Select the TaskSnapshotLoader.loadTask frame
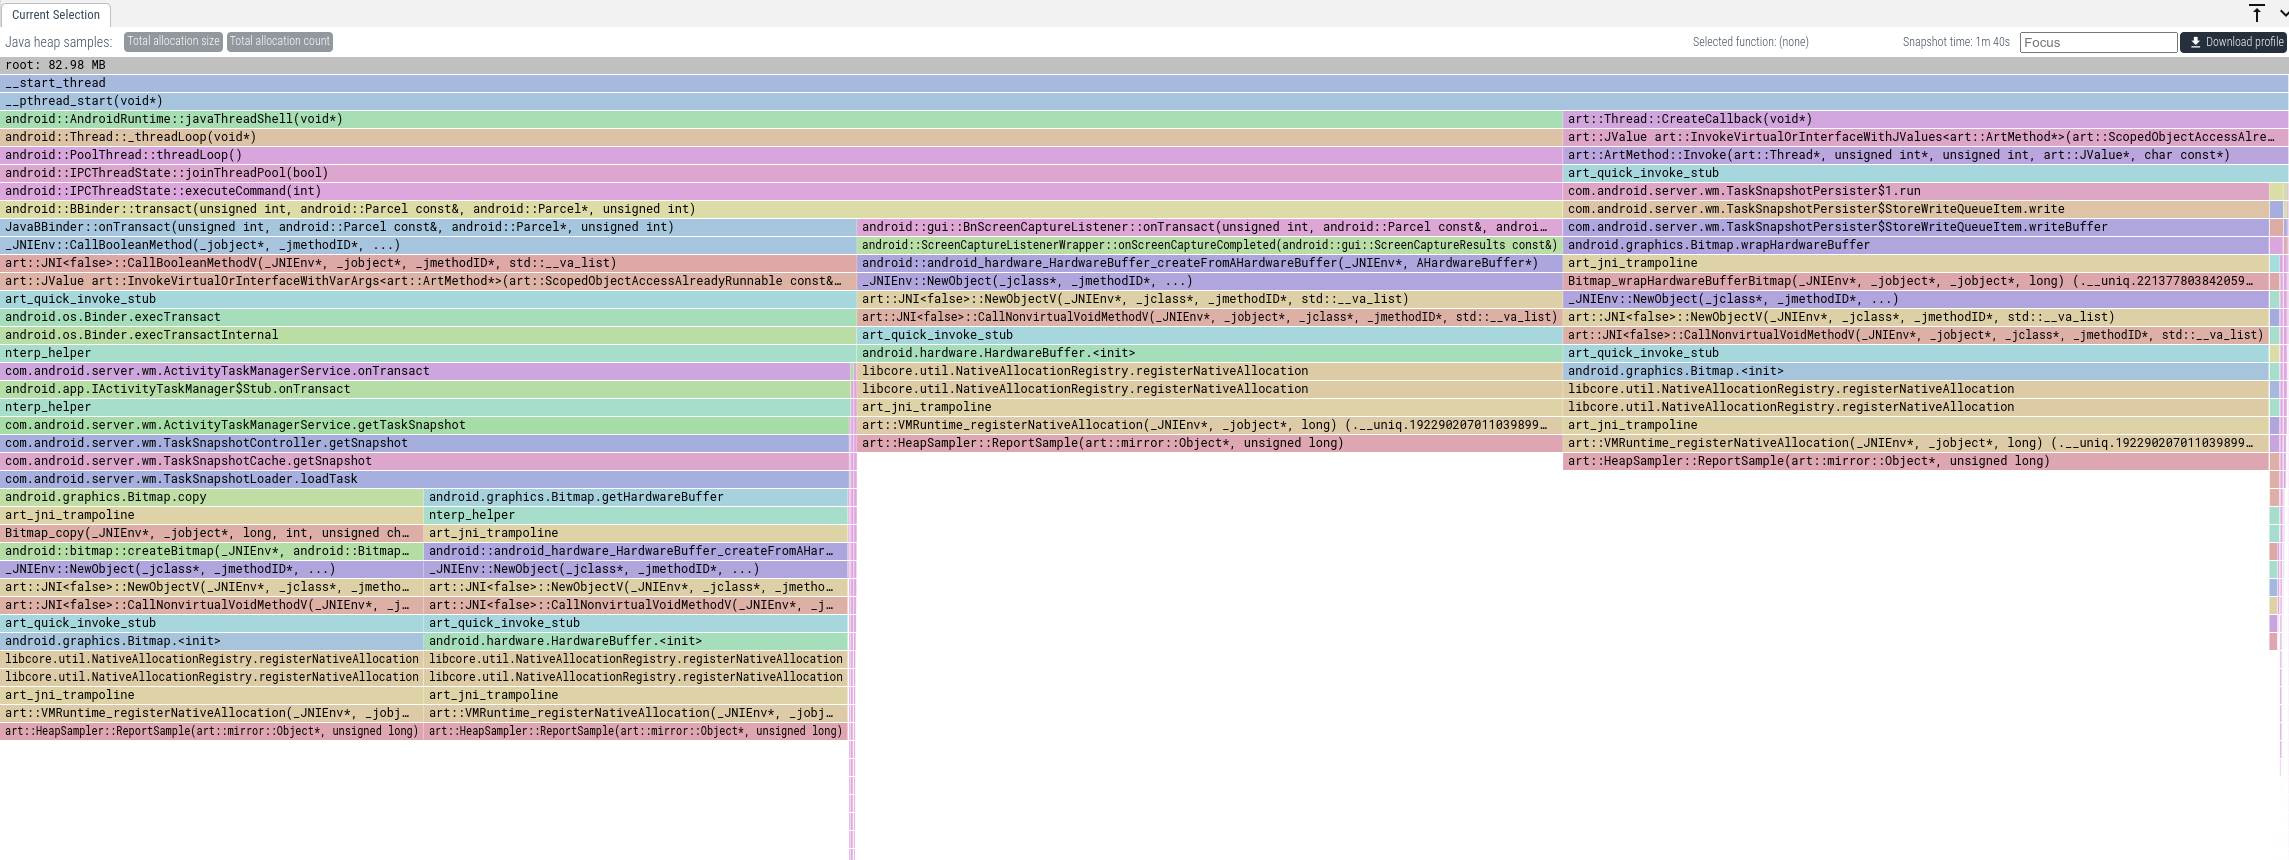Viewport: 2289px width, 860px height. 425,479
